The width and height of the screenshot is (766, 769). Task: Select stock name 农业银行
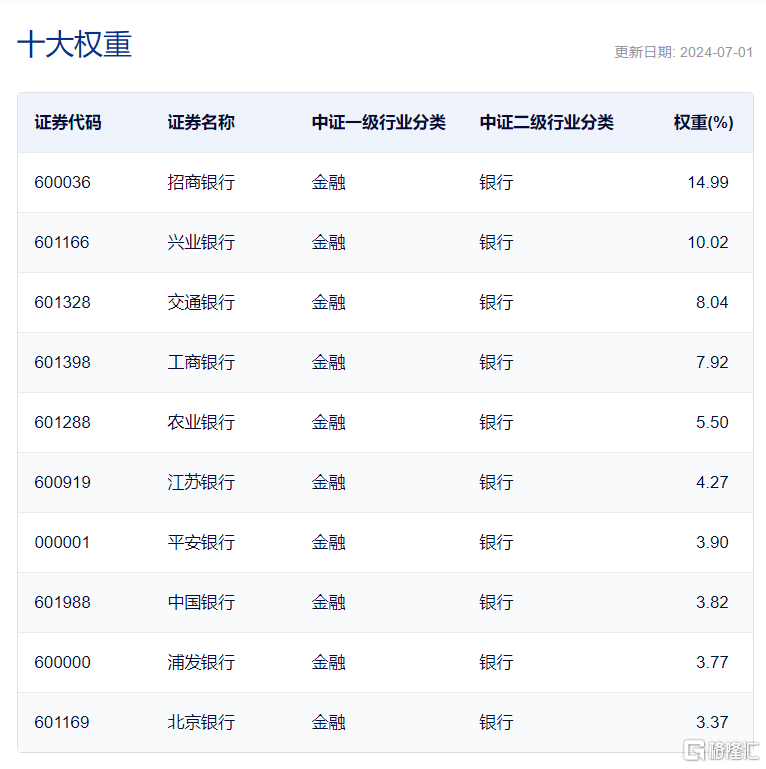tap(201, 422)
